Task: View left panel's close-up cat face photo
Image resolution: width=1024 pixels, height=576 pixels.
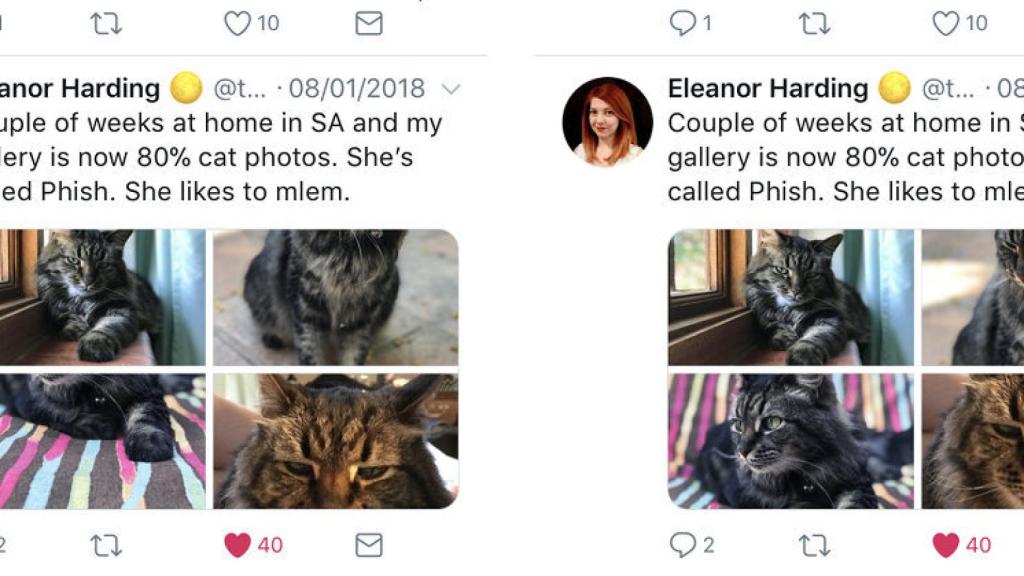Action: click(x=336, y=441)
